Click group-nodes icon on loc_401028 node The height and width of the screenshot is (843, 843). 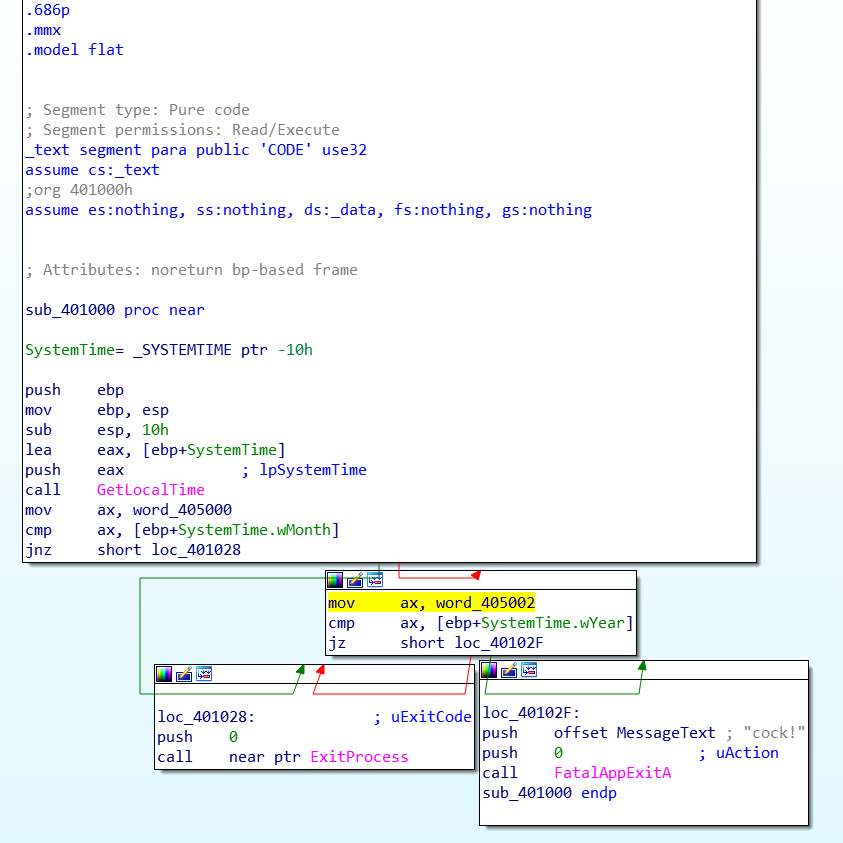pos(204,674)
